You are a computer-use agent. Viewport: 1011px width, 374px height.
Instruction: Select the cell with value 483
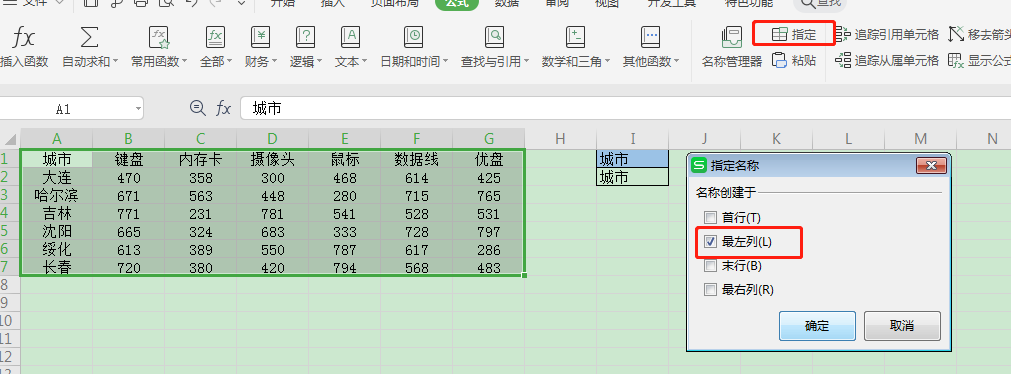pos(489,267)
